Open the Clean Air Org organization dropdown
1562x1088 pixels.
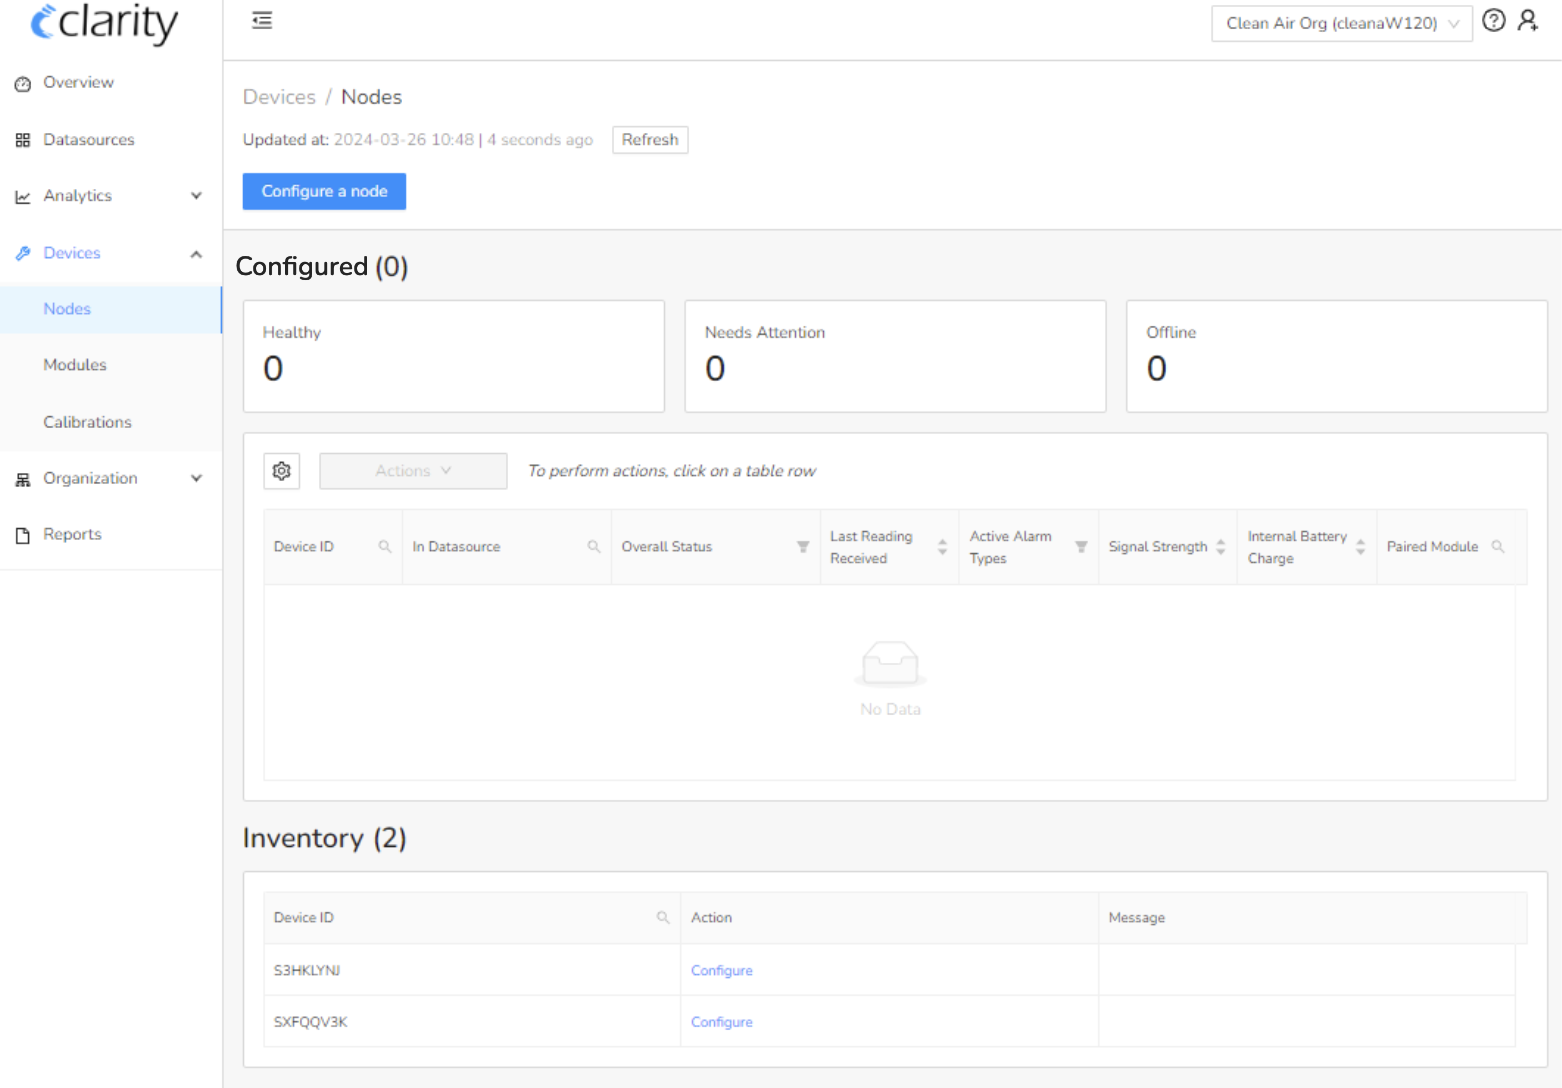tap(1341, 23)
